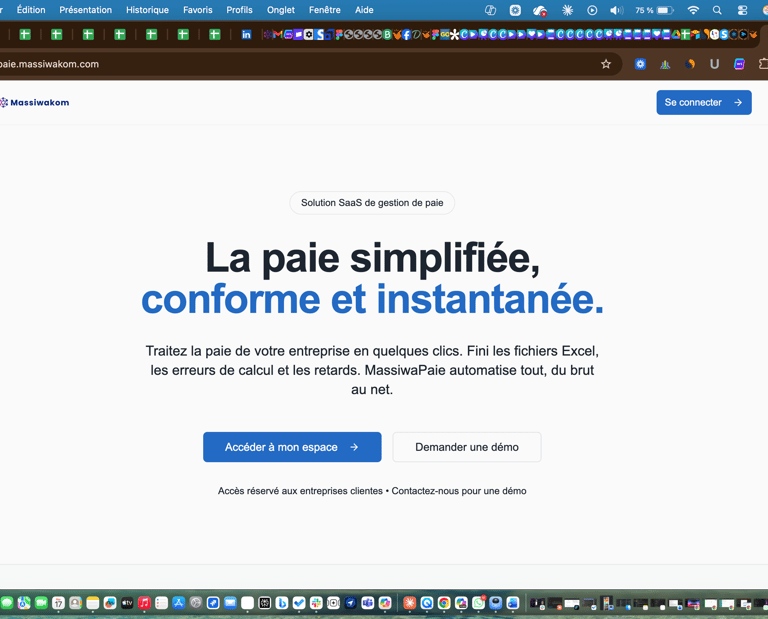Open Messages from the Dock
The width and height of the screenshot is (768, 619).
pyautogui.click(x=7, y=603)
